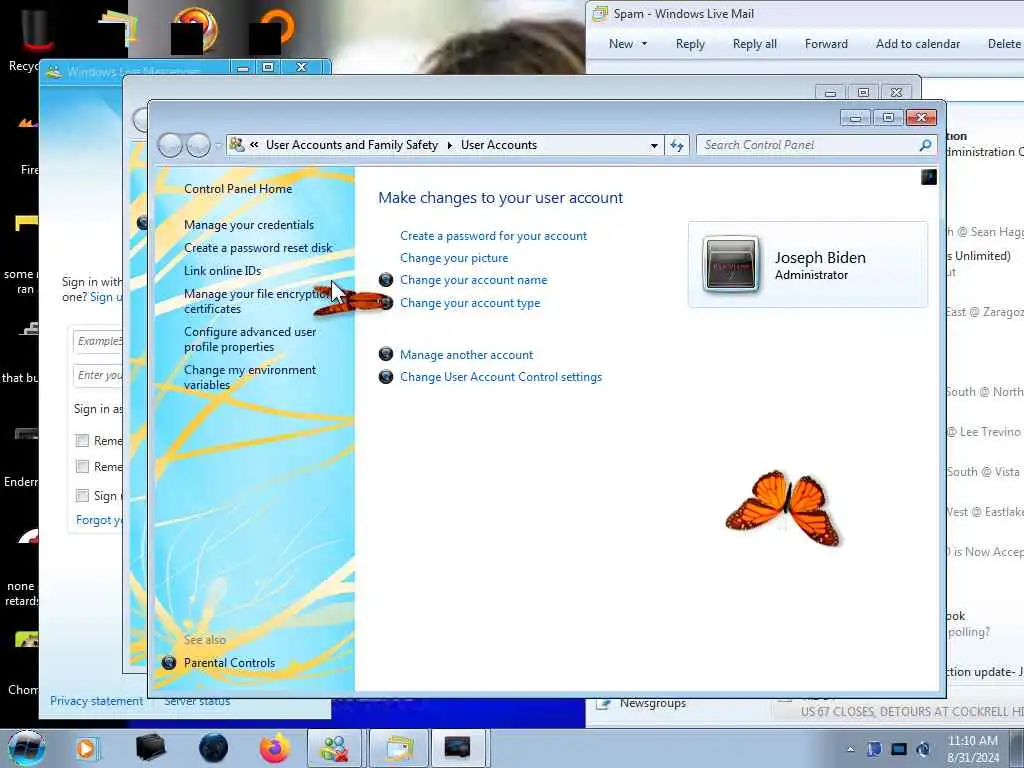Switch to Windows Live Mail taskbar button
The image size is (1024, 768).
(x=398, y=748)
